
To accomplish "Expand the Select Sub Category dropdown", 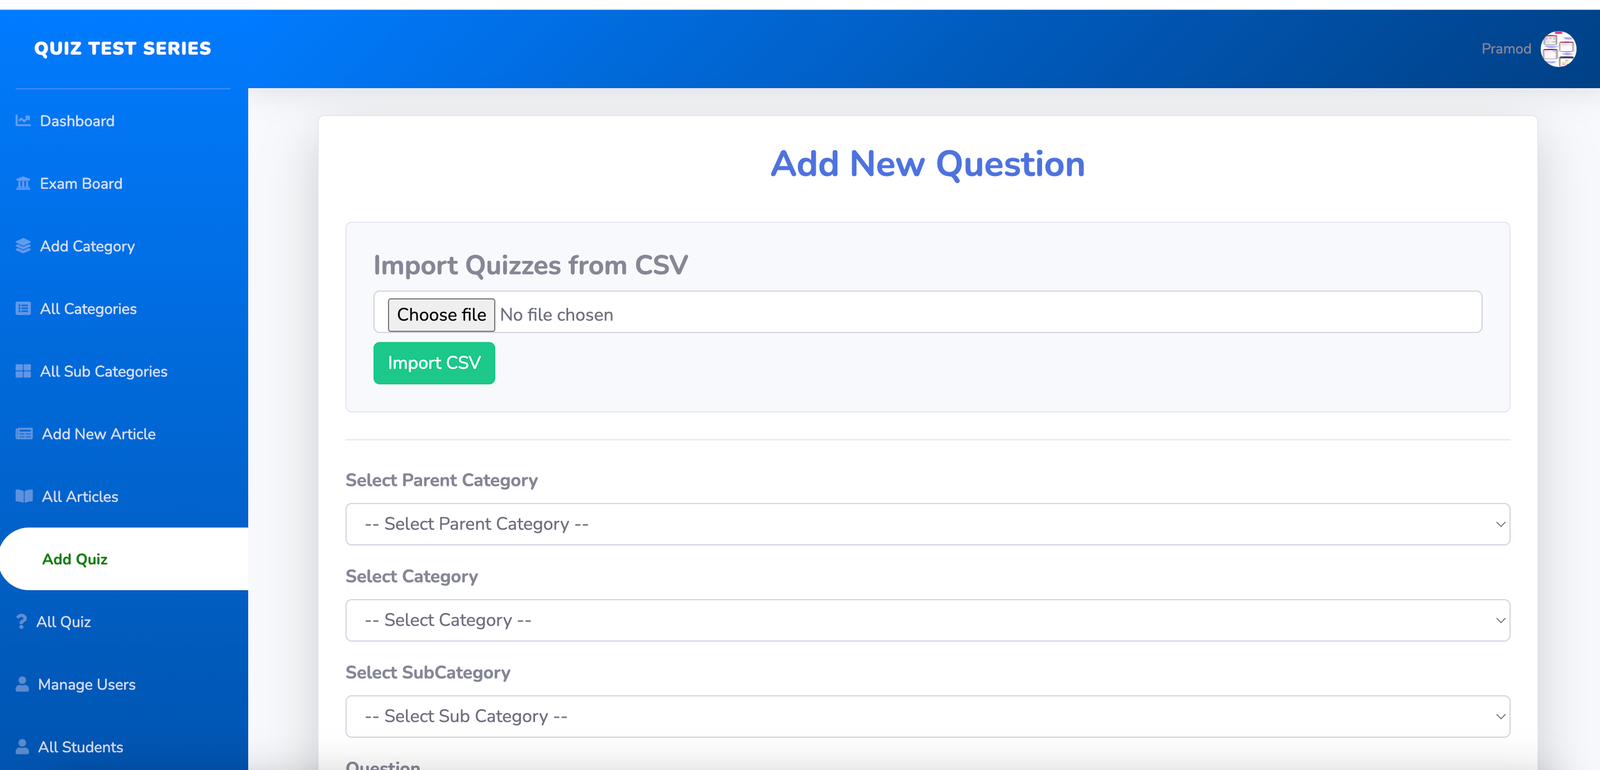I will (927, 716).
